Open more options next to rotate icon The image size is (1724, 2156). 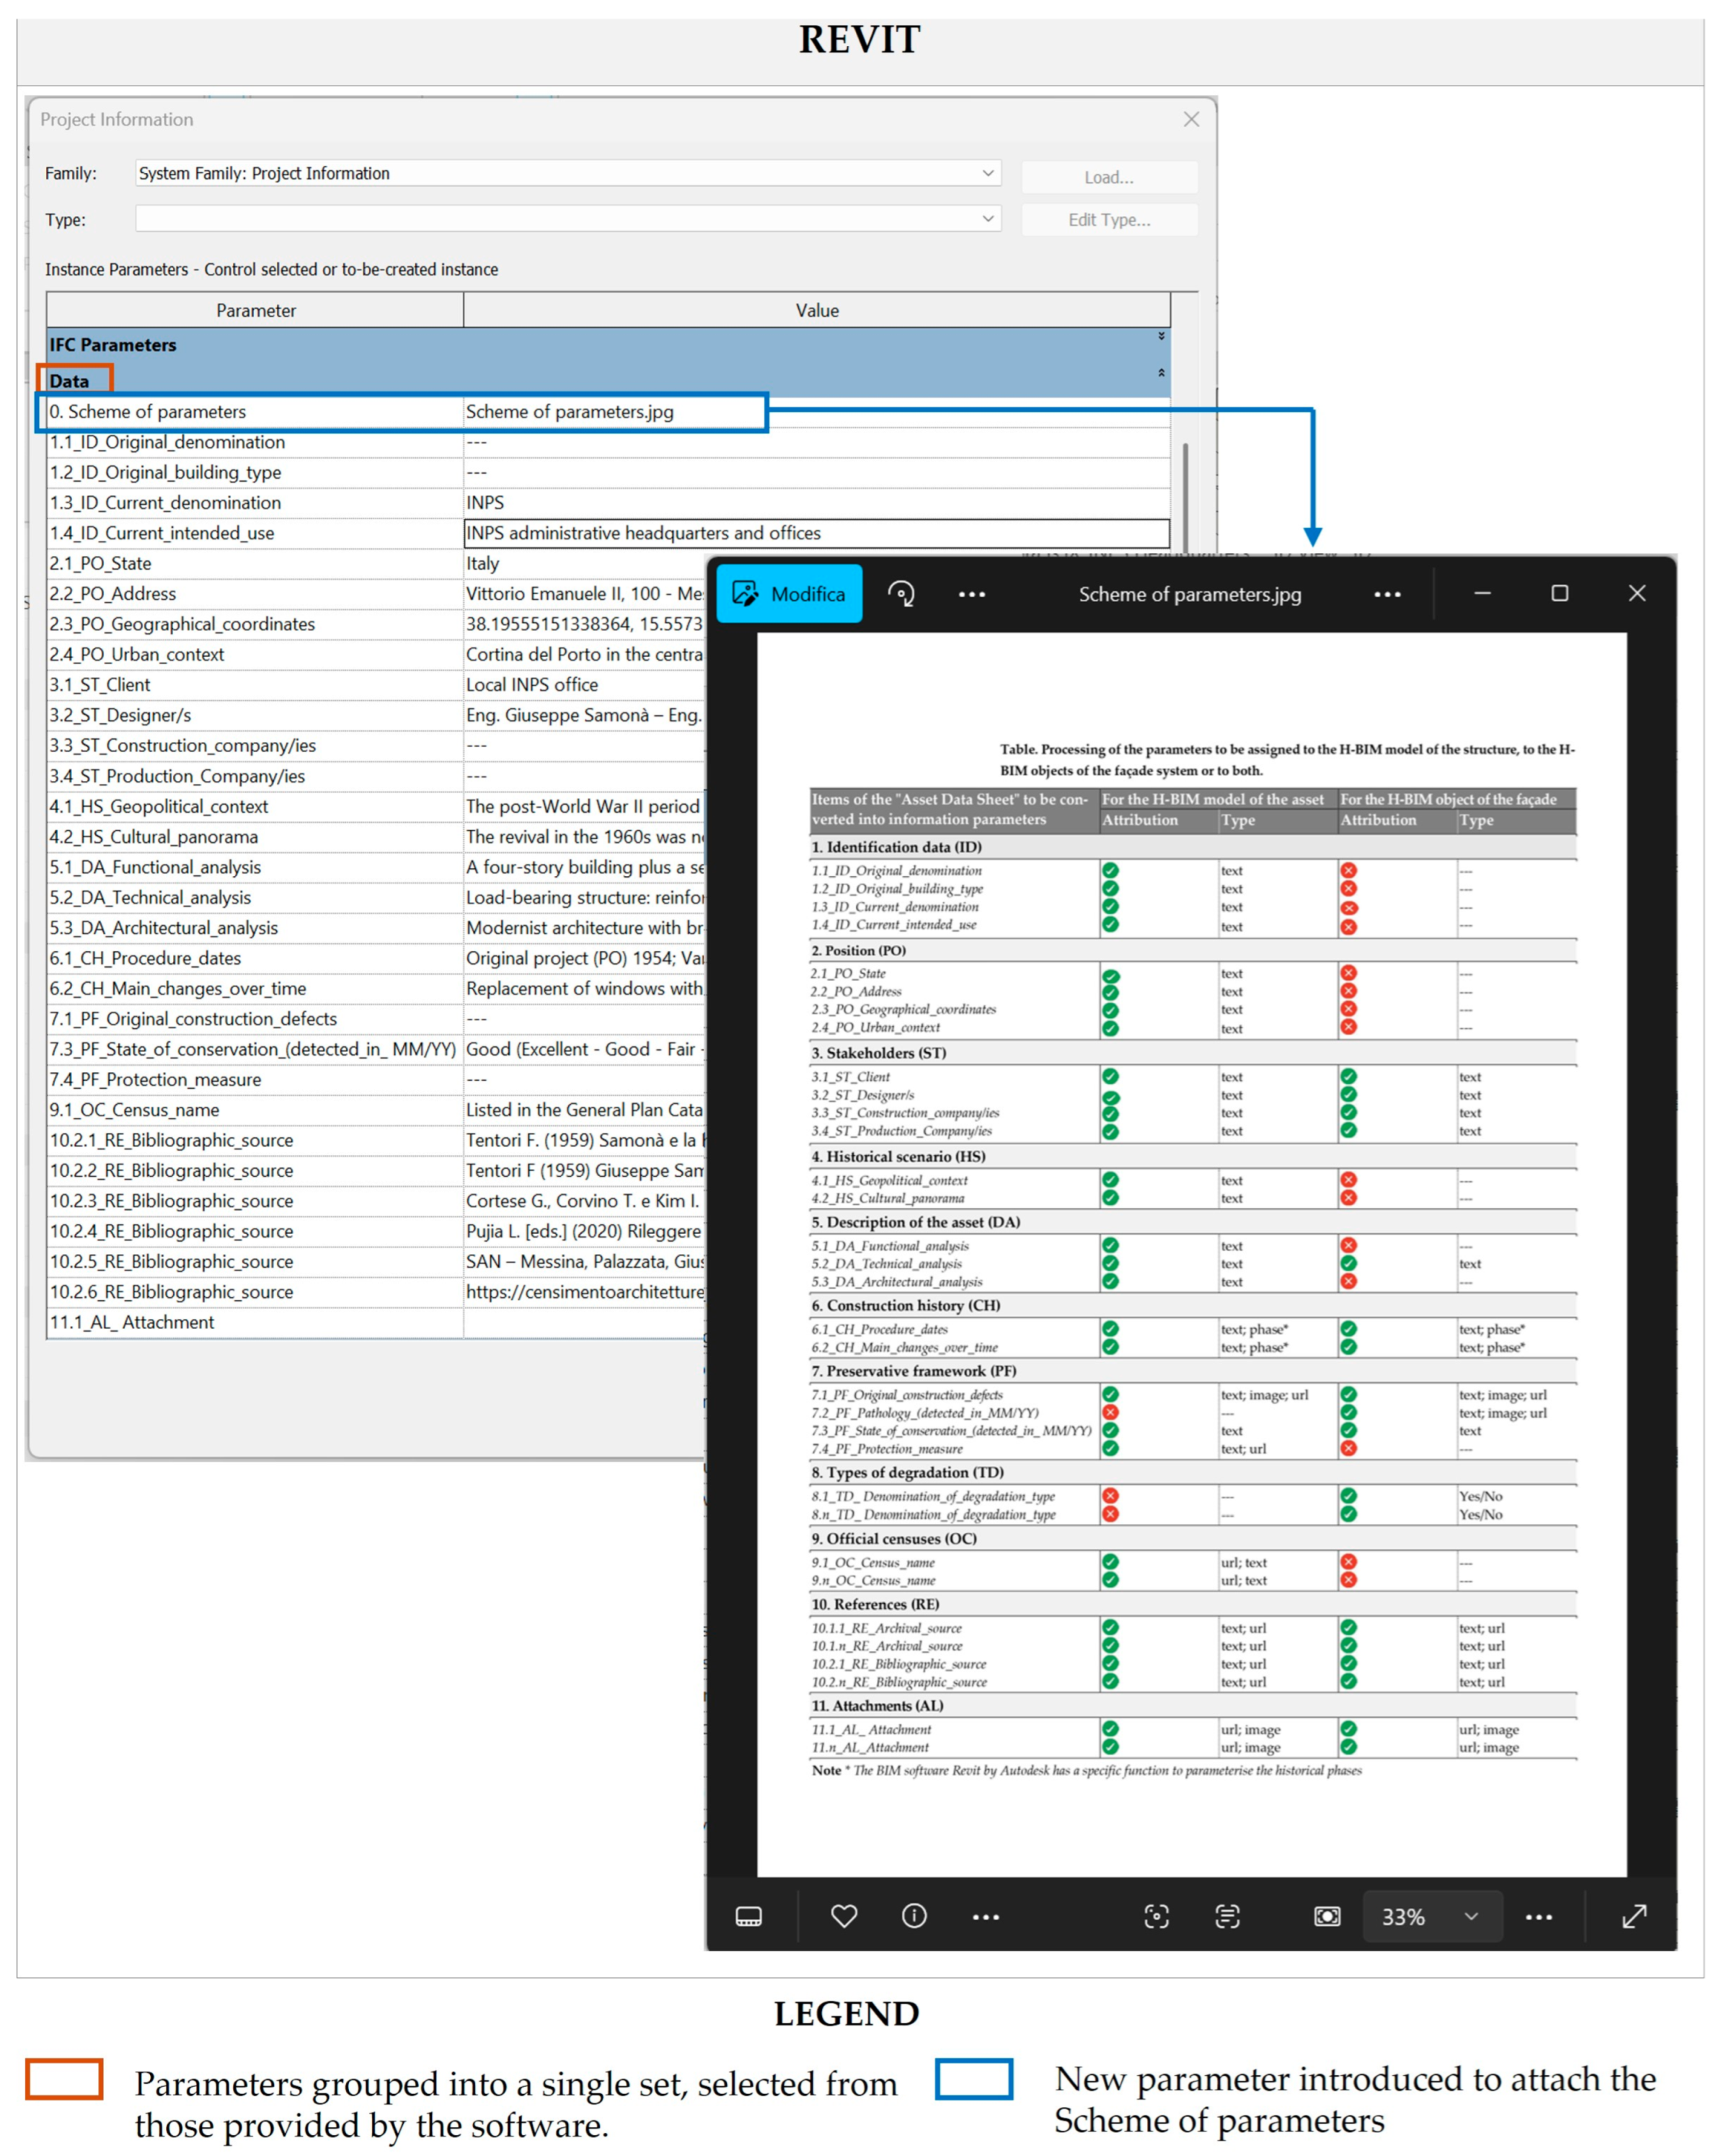971,594
